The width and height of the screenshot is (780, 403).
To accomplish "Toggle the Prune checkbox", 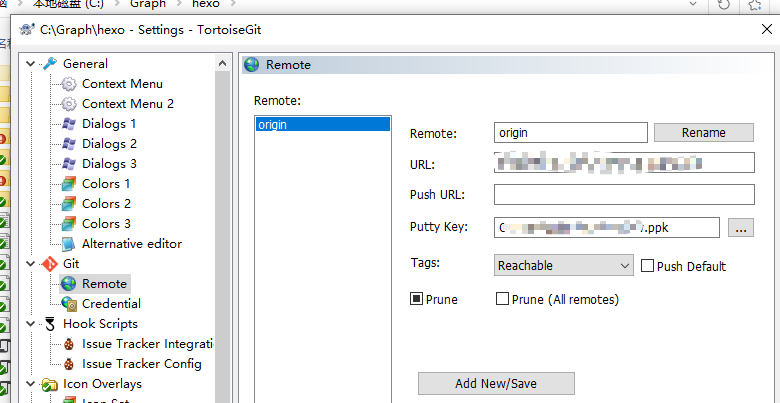I will click(417, 299).
